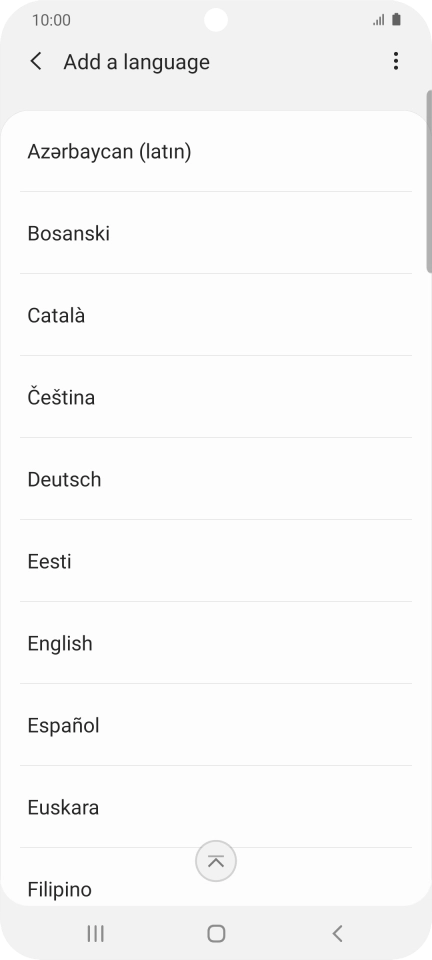Screen dimensions: 432x960
Task: Choose Español as the language
Action: [x=216, y=725]
